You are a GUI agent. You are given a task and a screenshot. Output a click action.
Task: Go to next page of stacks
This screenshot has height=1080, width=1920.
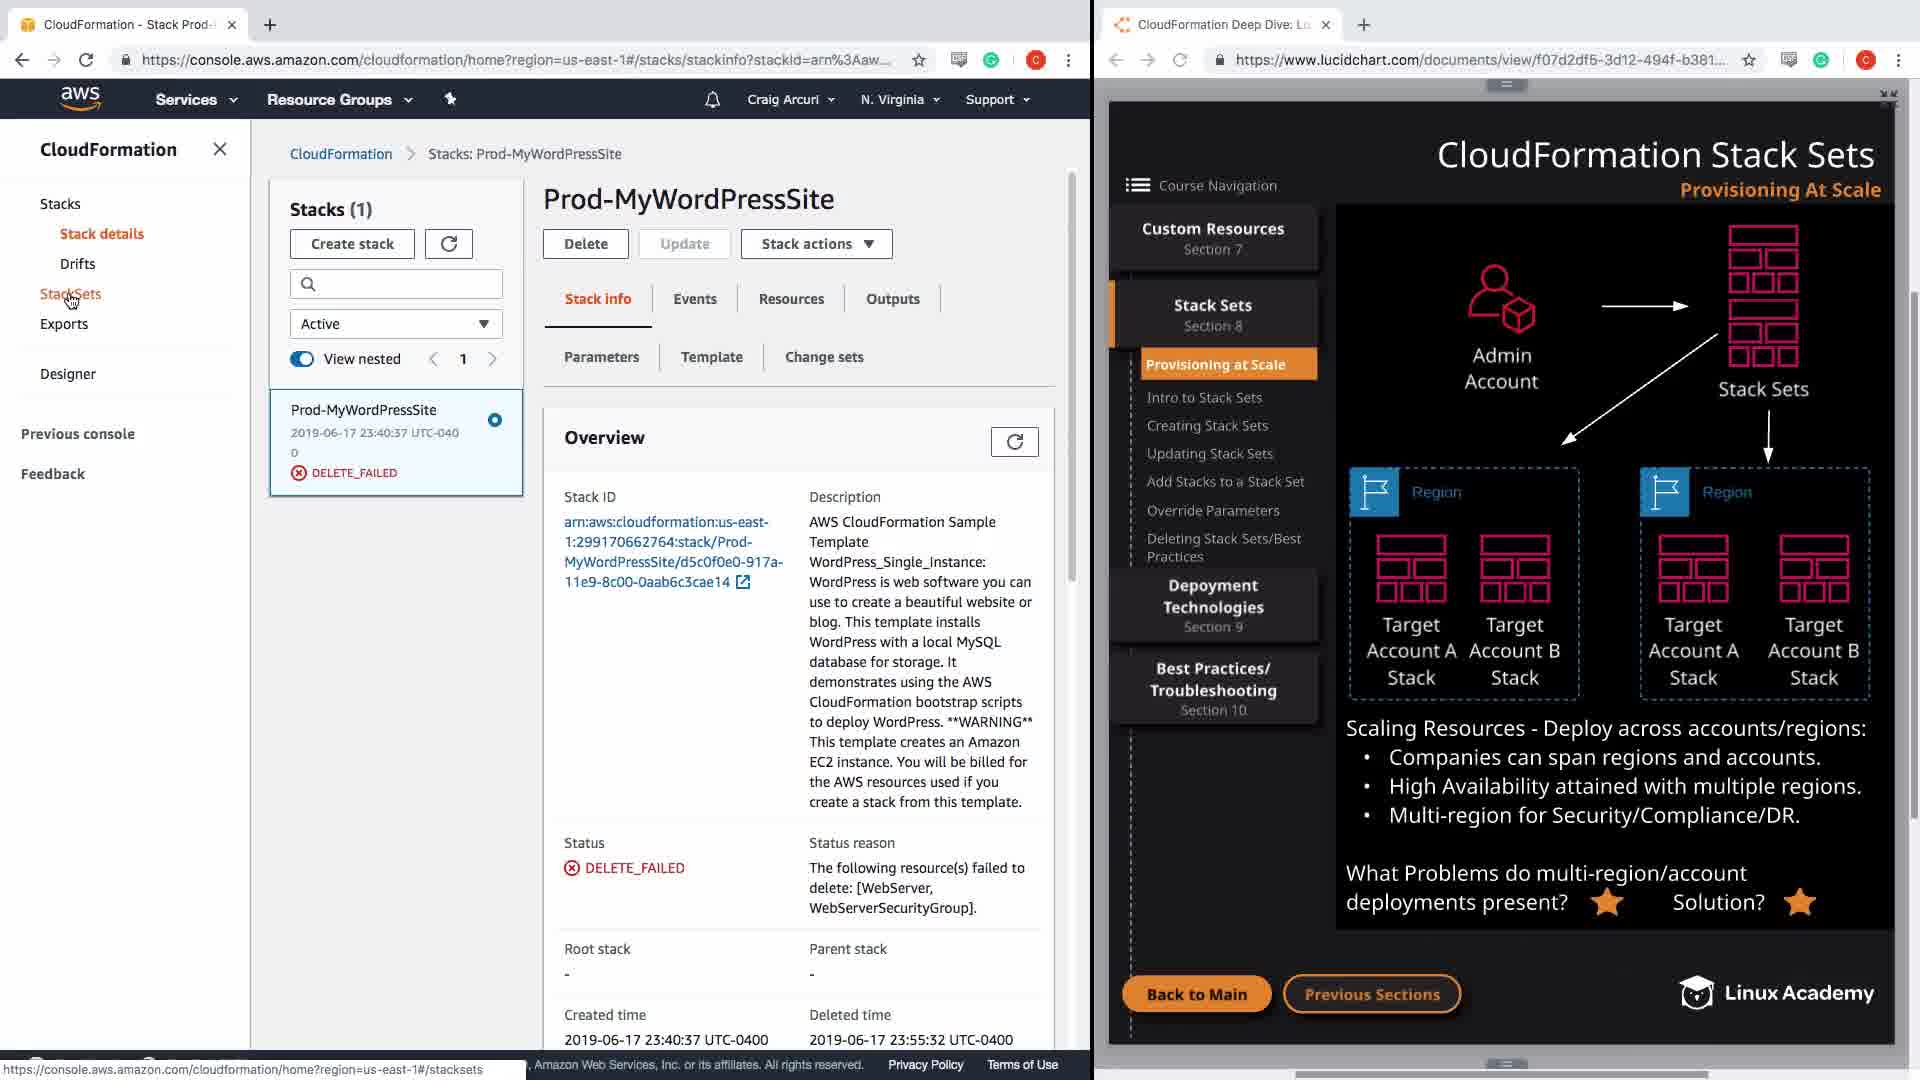point(492,359)
